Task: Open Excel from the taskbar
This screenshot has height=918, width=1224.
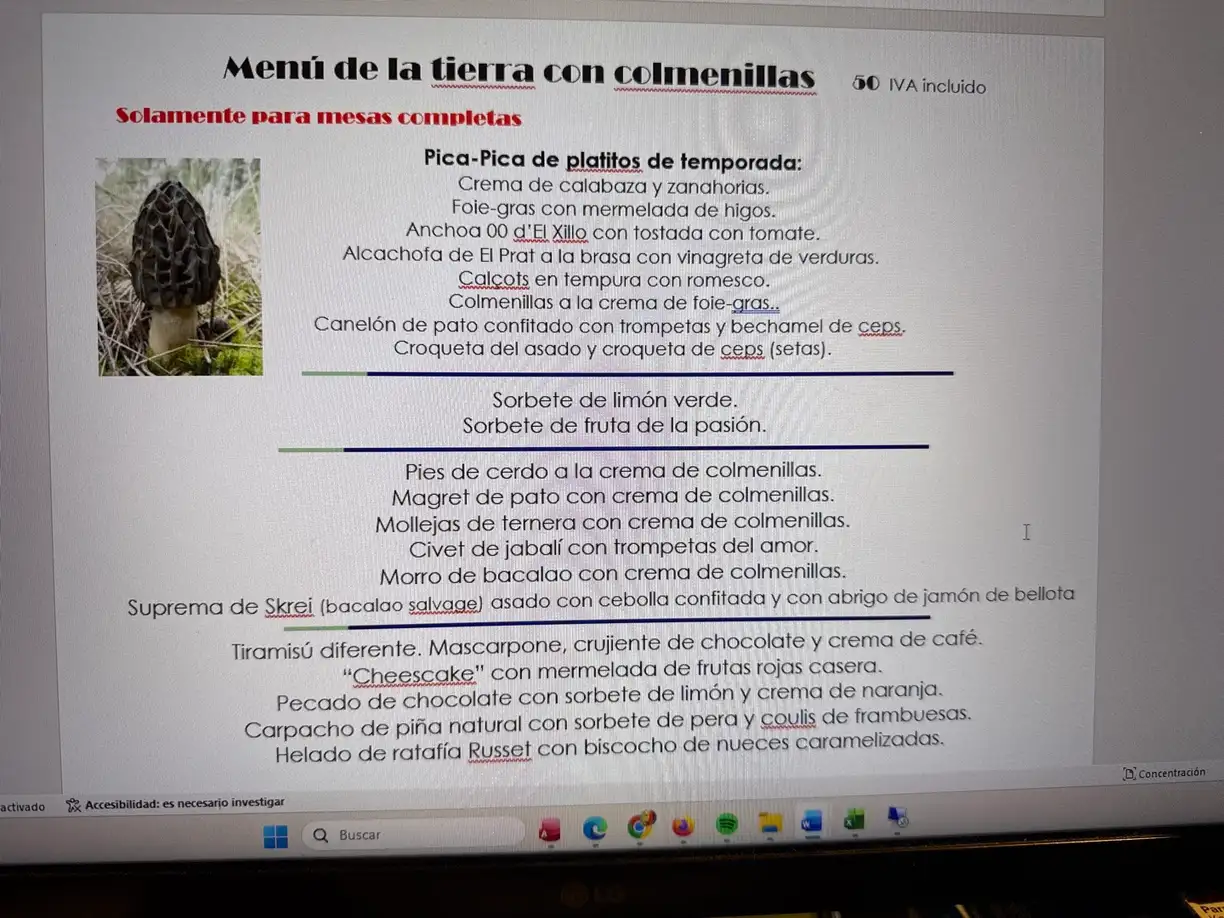Action: click(x=854, y=820)
